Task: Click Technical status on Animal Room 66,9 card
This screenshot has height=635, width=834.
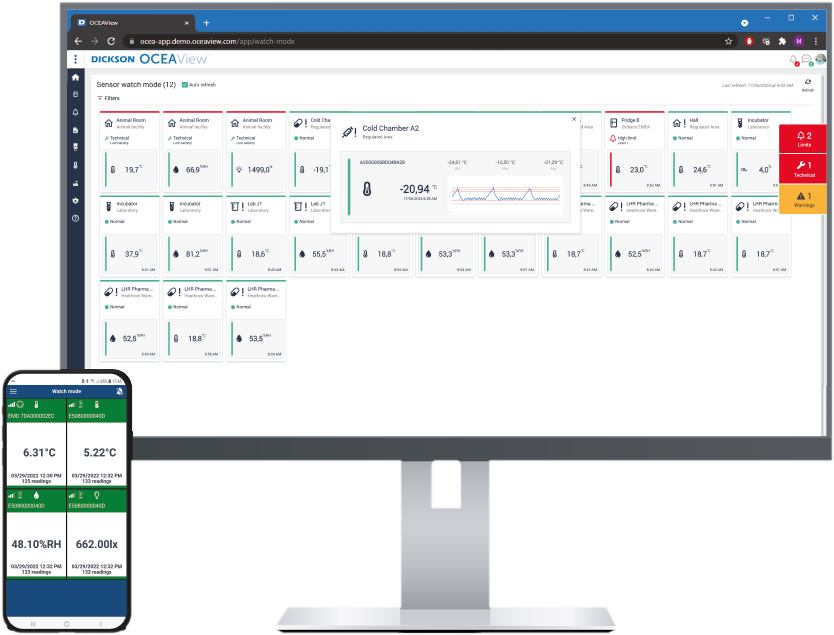Action: coord(180,138)
